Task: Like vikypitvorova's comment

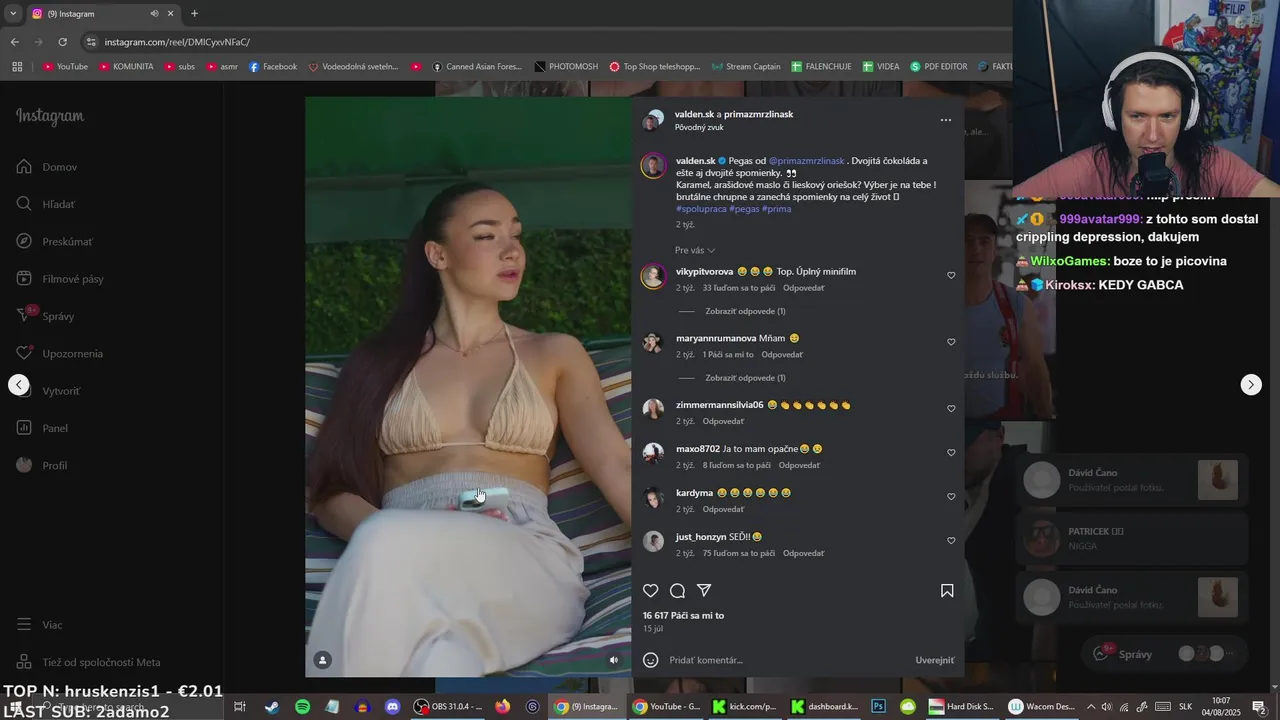Action: (x=951, y=276)
